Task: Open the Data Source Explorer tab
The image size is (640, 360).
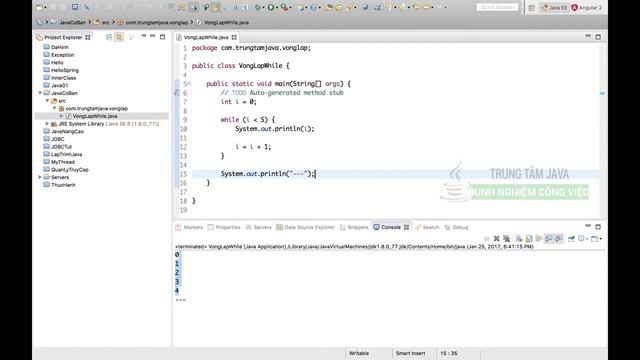Action: (305, 227)
